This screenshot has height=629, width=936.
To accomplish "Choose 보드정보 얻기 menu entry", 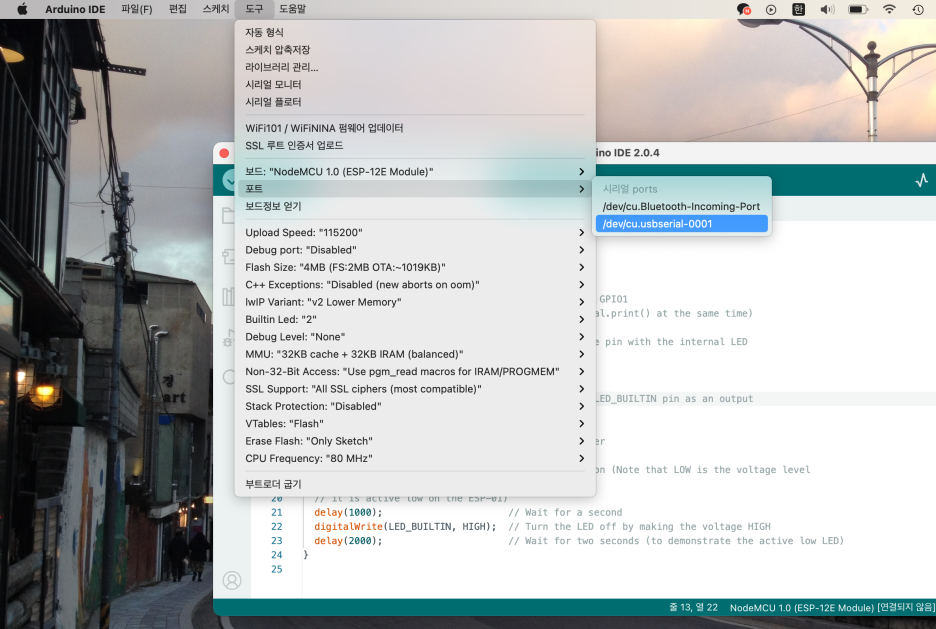I will 415,206.
